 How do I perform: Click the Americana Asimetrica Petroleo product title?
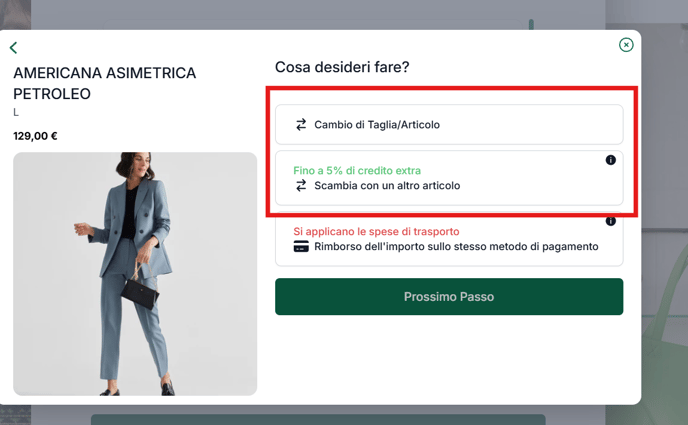point(104,83)
